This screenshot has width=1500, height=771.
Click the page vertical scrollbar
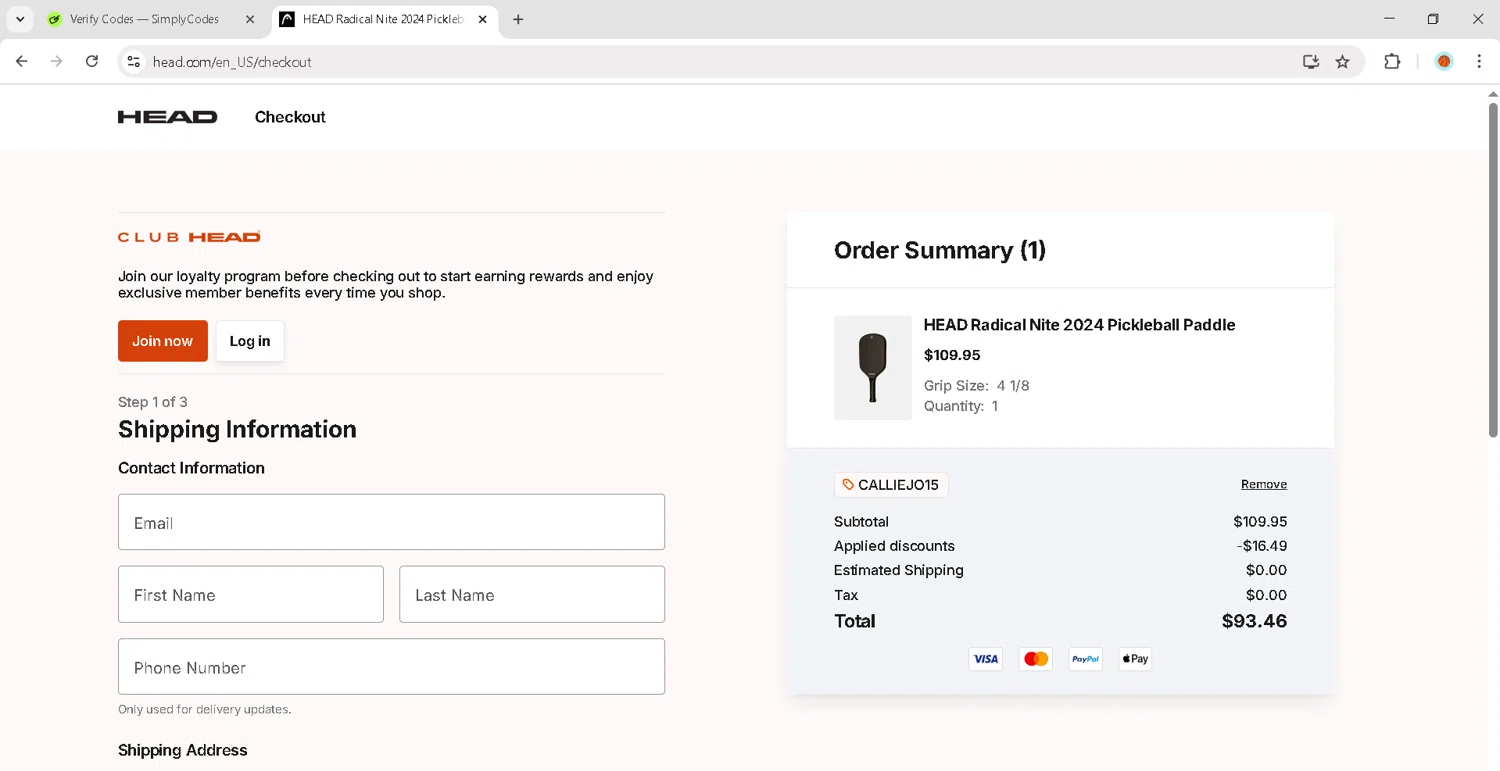click(x=1493, y=270)
